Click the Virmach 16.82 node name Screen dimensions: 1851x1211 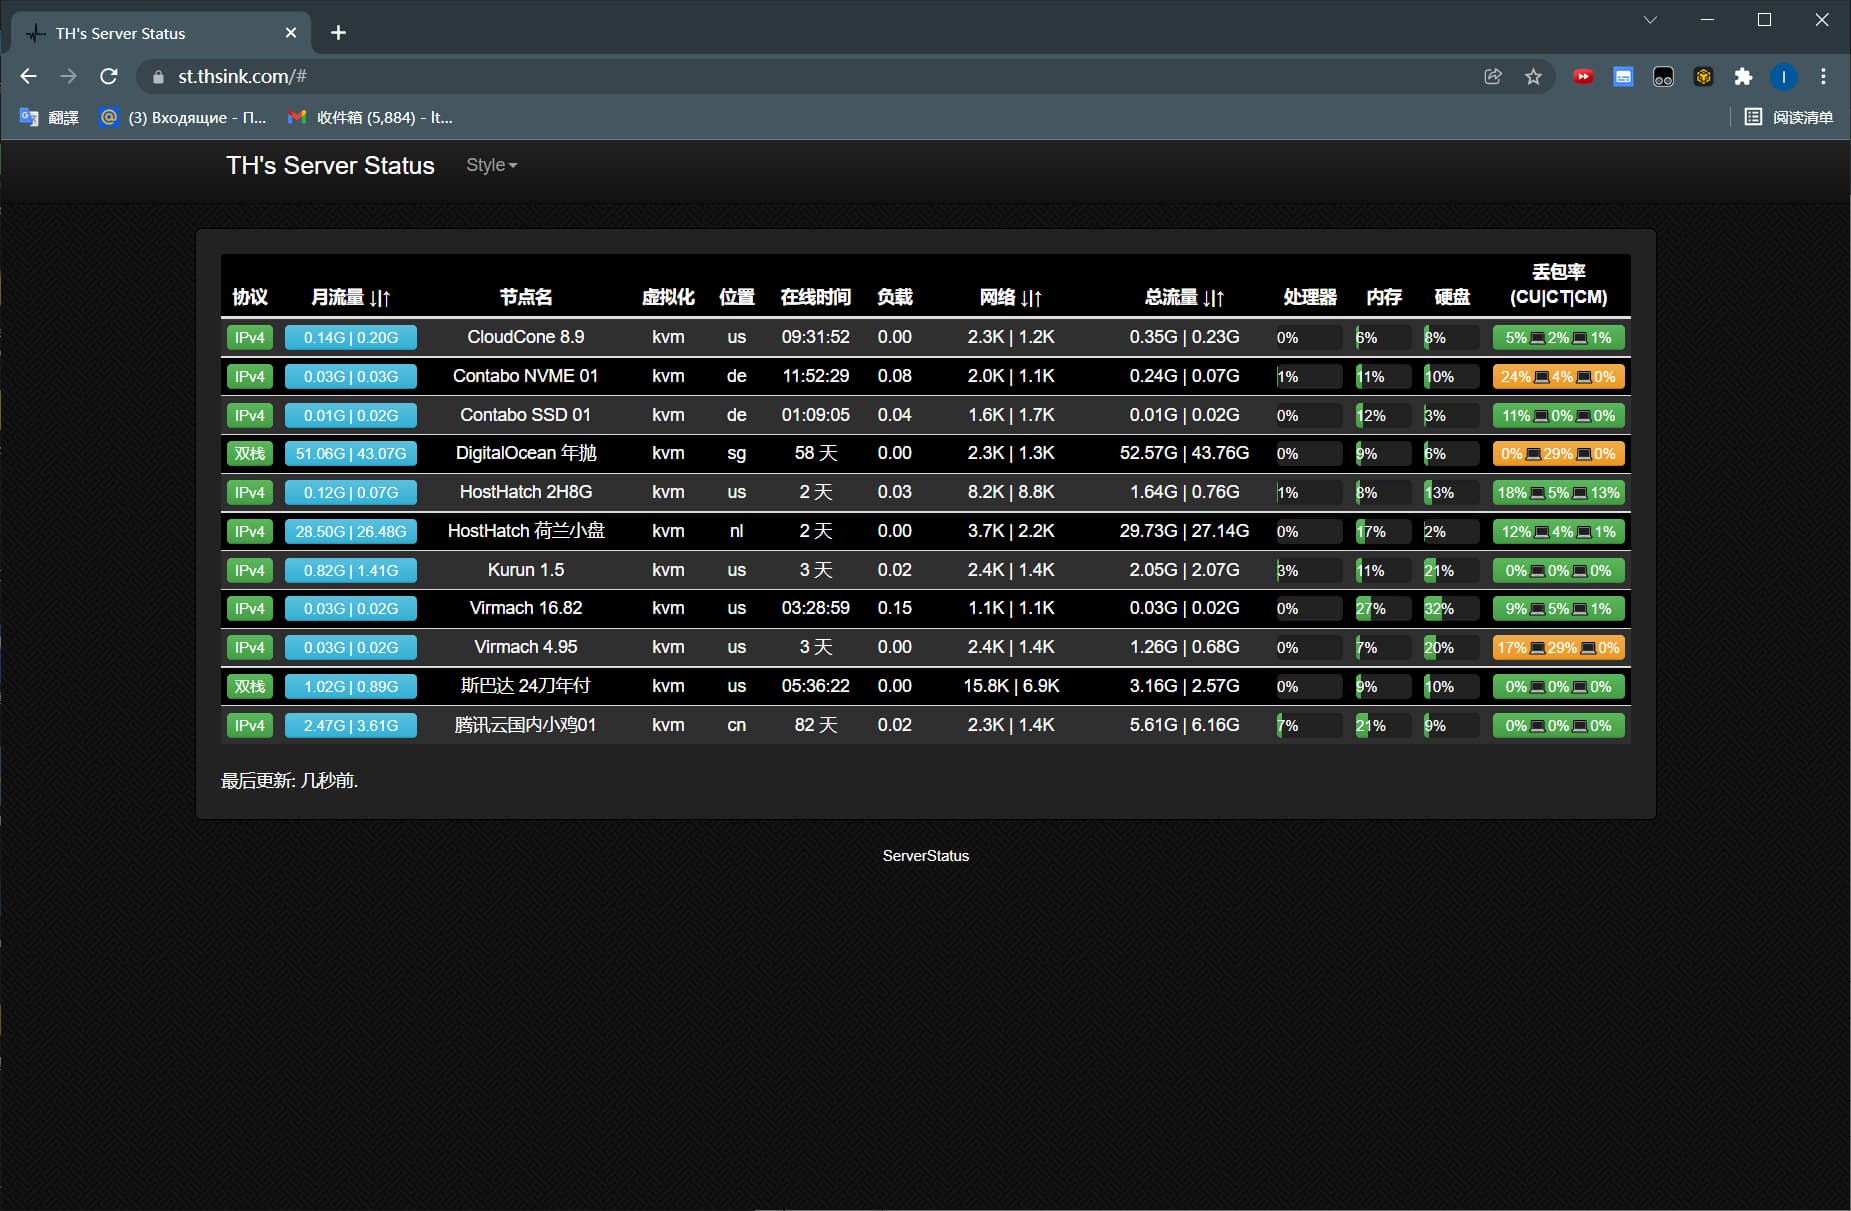pyautogui.click(x=526, y=608)
